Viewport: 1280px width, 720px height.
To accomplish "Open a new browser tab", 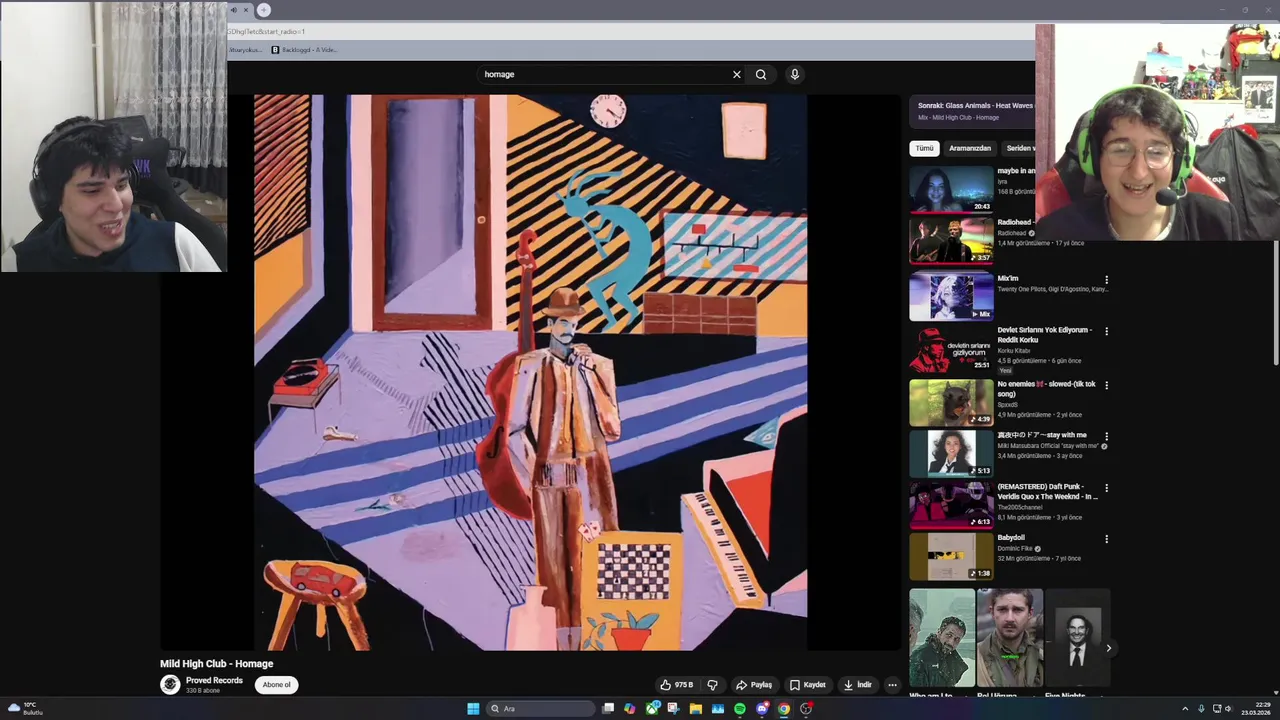I will 264,10.
